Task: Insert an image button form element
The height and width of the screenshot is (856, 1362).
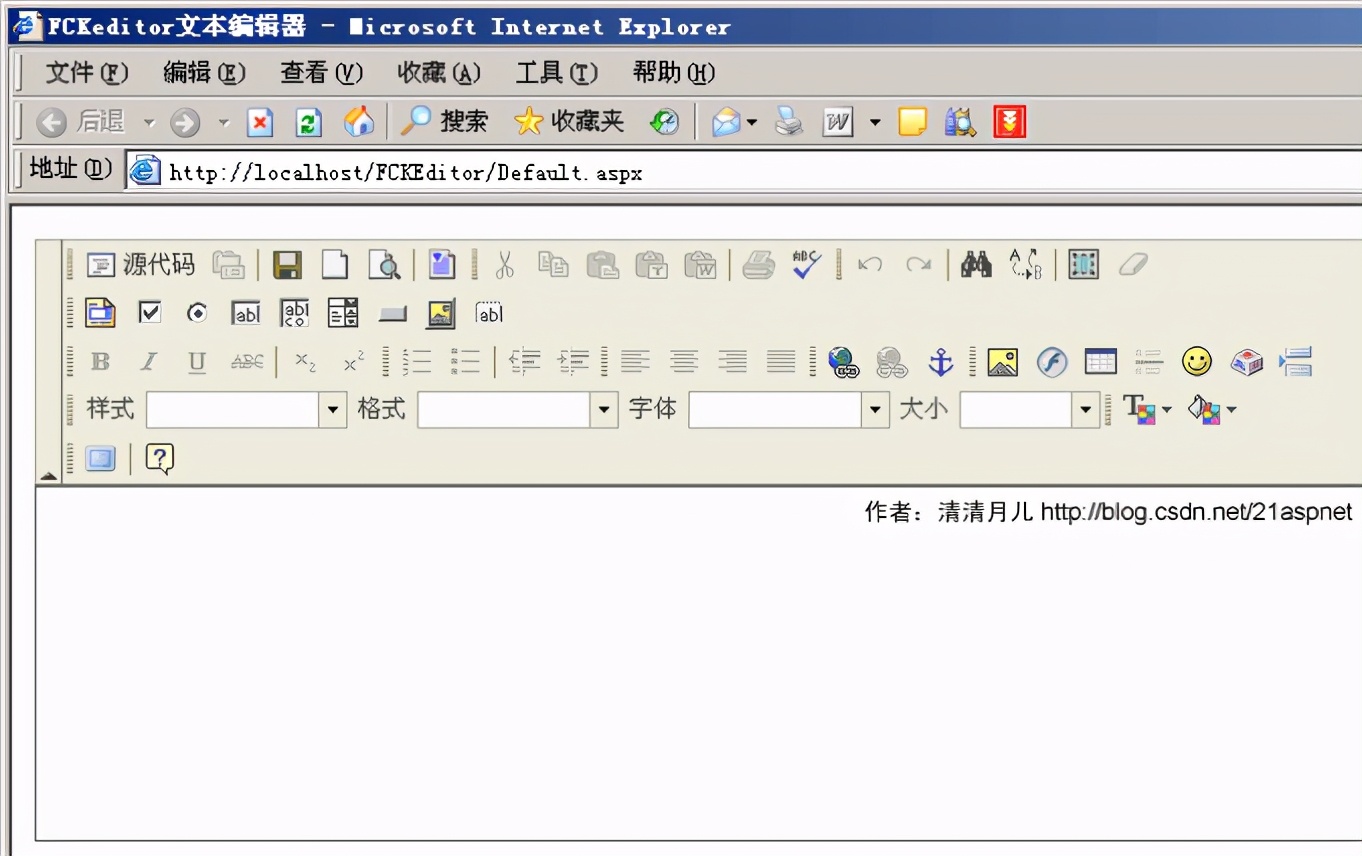Action: [441, 313]
